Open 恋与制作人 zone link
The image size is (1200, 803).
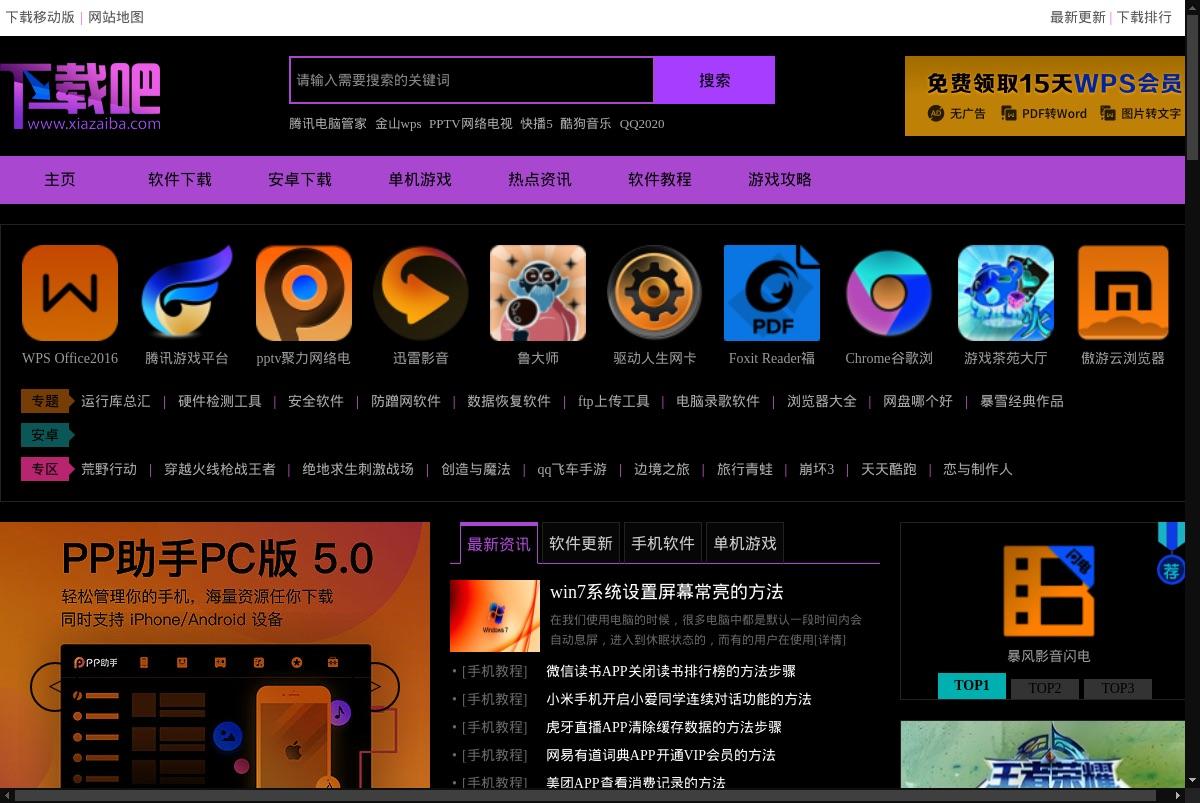tap(978, 469)
